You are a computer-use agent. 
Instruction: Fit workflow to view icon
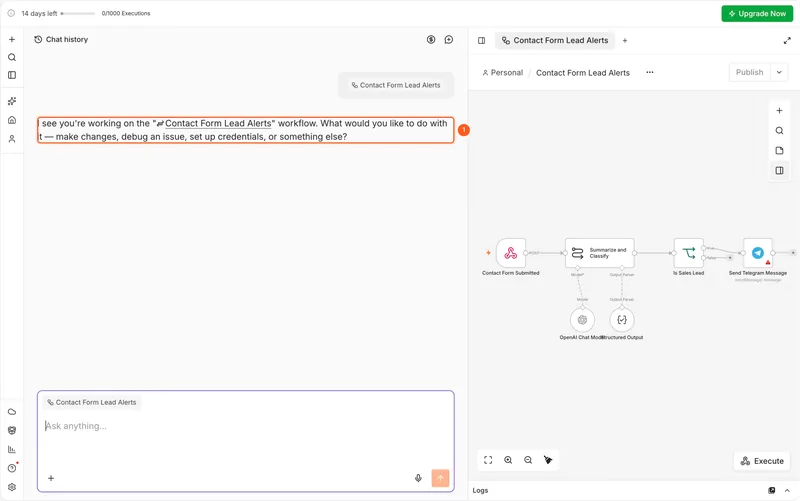[x=488, y=460]
